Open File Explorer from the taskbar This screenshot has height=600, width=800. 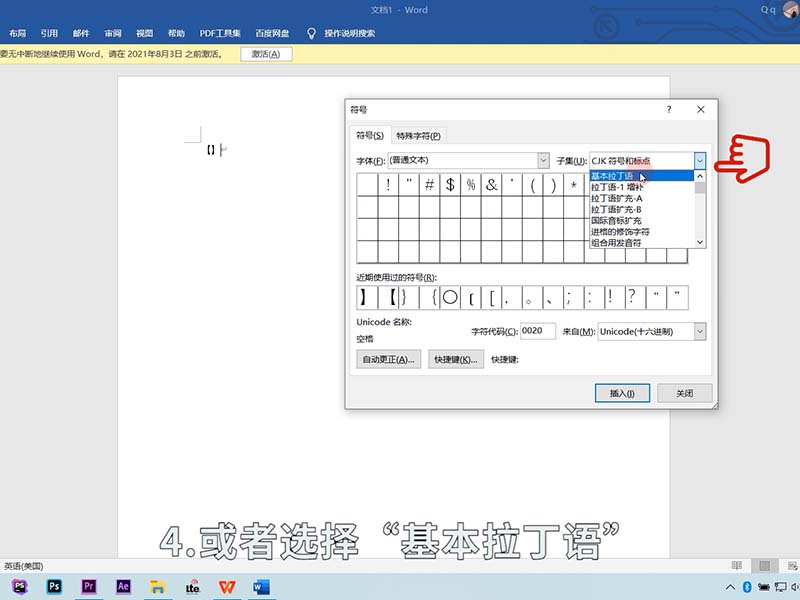pos(158,587)
